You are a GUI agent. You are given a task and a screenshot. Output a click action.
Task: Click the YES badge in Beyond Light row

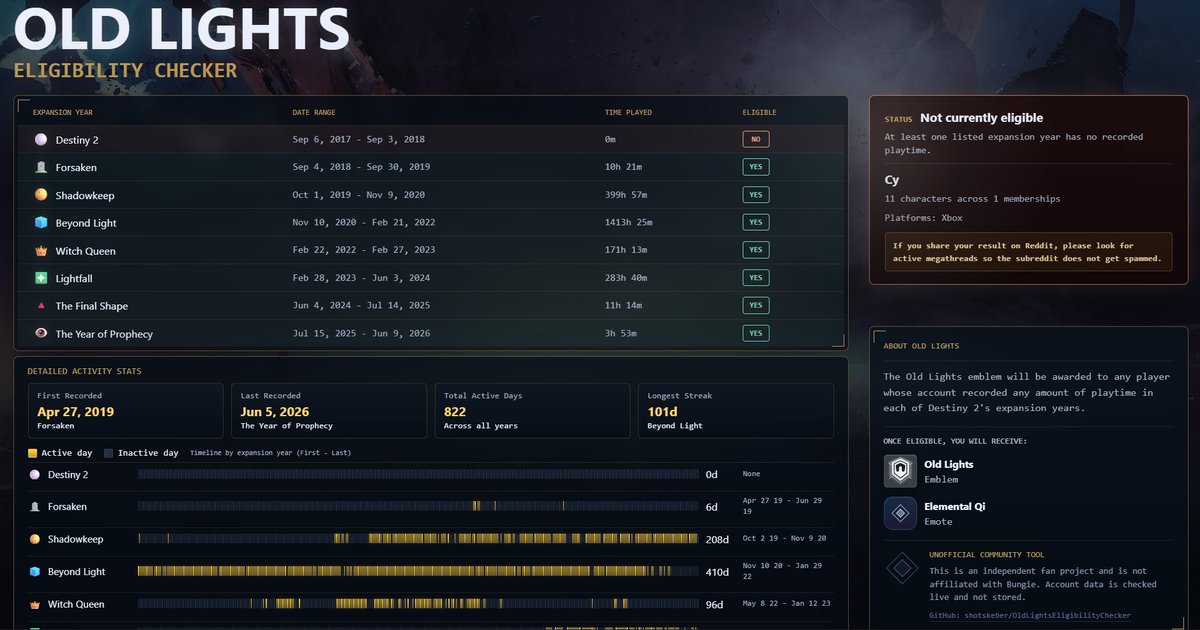pyautogui.click(x=756, y=222)
